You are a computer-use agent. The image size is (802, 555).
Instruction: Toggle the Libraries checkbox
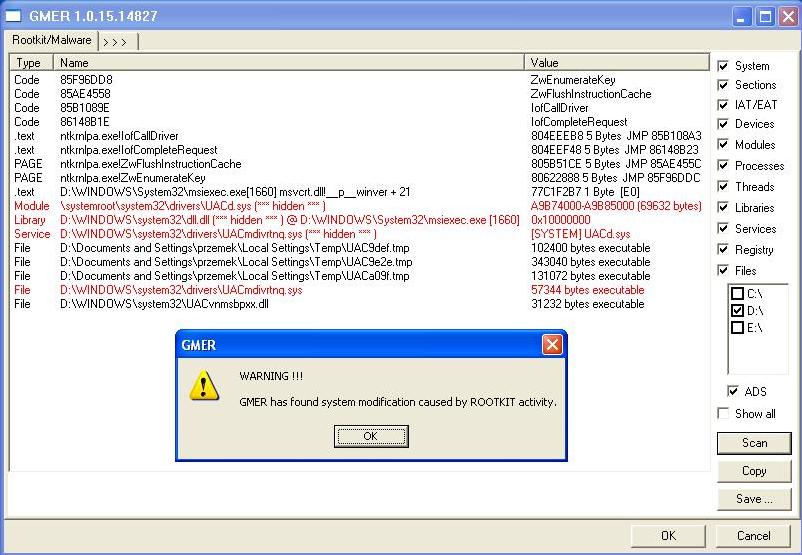[723, 208]
